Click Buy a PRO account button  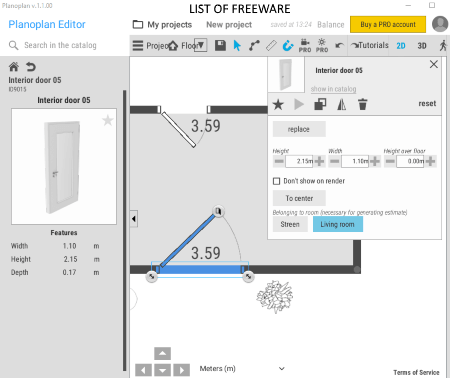click(388, 24)
